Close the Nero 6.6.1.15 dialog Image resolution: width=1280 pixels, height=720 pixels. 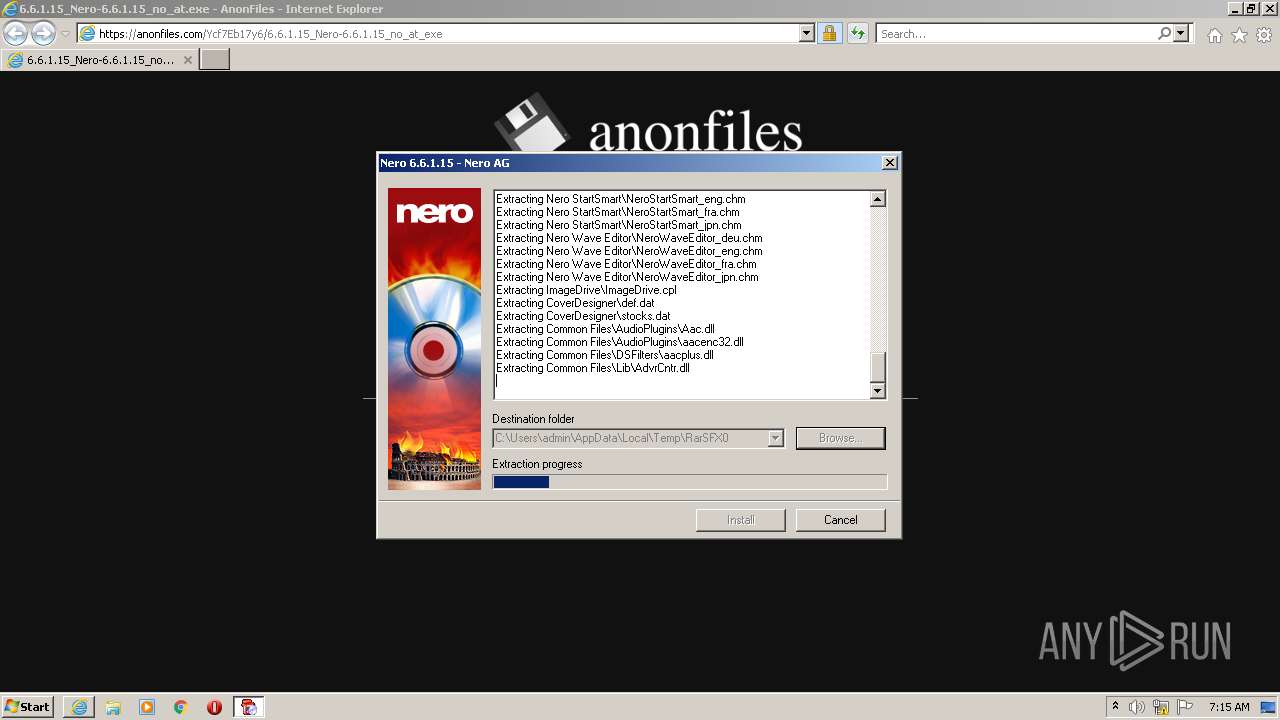point(890,163)
